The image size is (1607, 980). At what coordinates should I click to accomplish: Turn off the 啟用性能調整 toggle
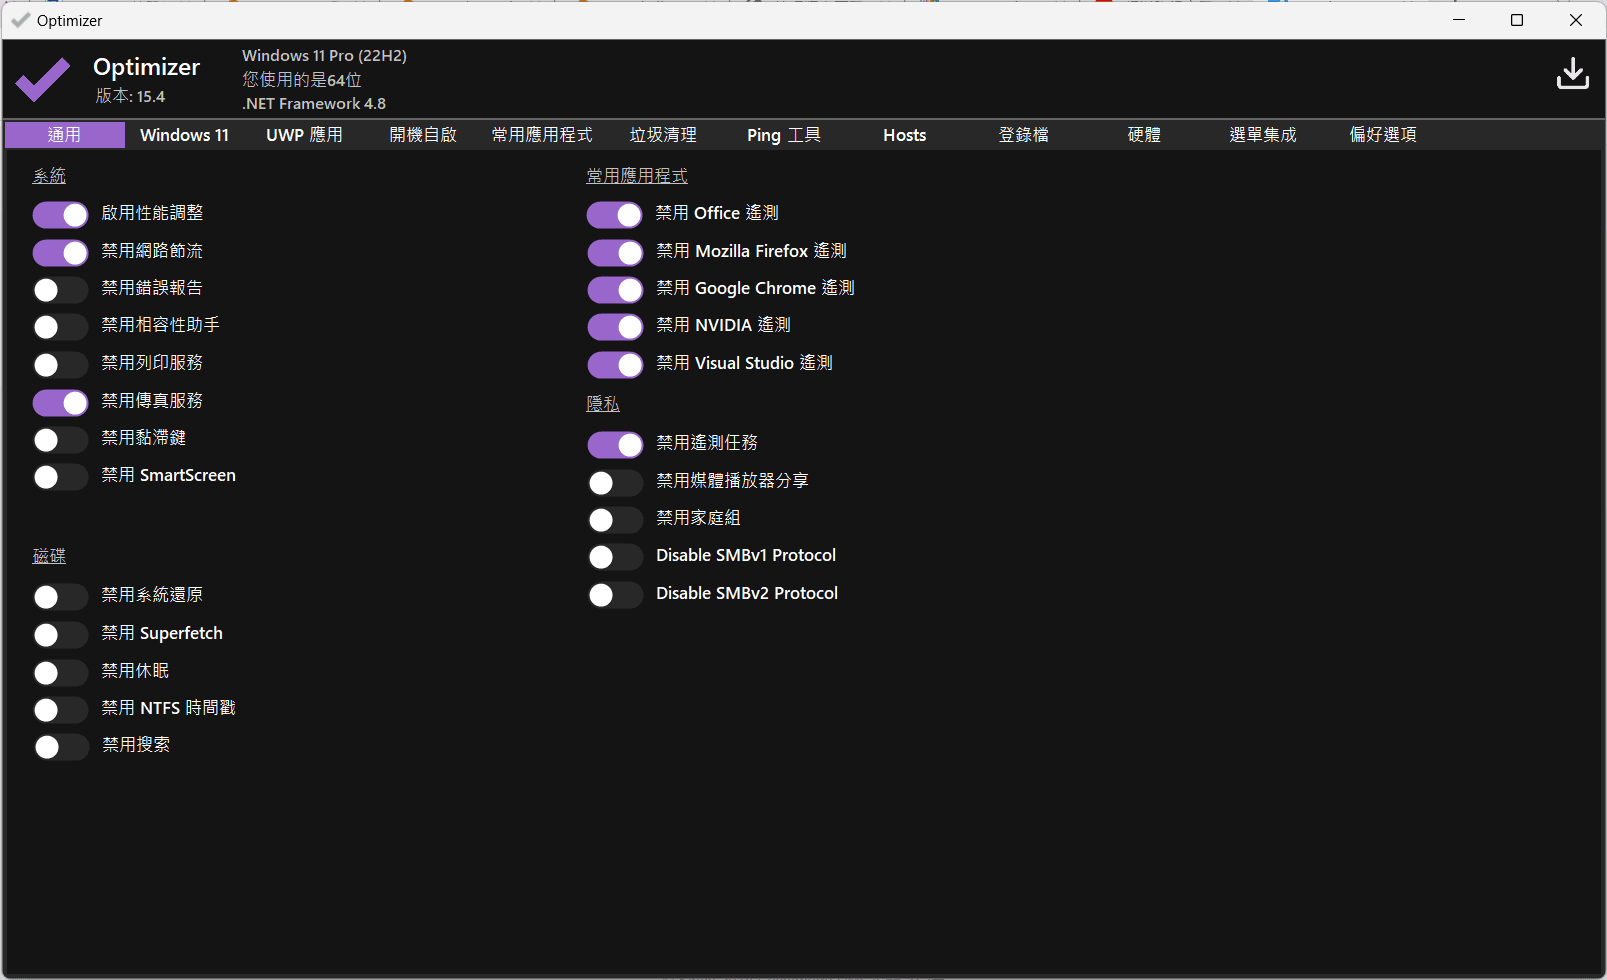click(60, 214)
